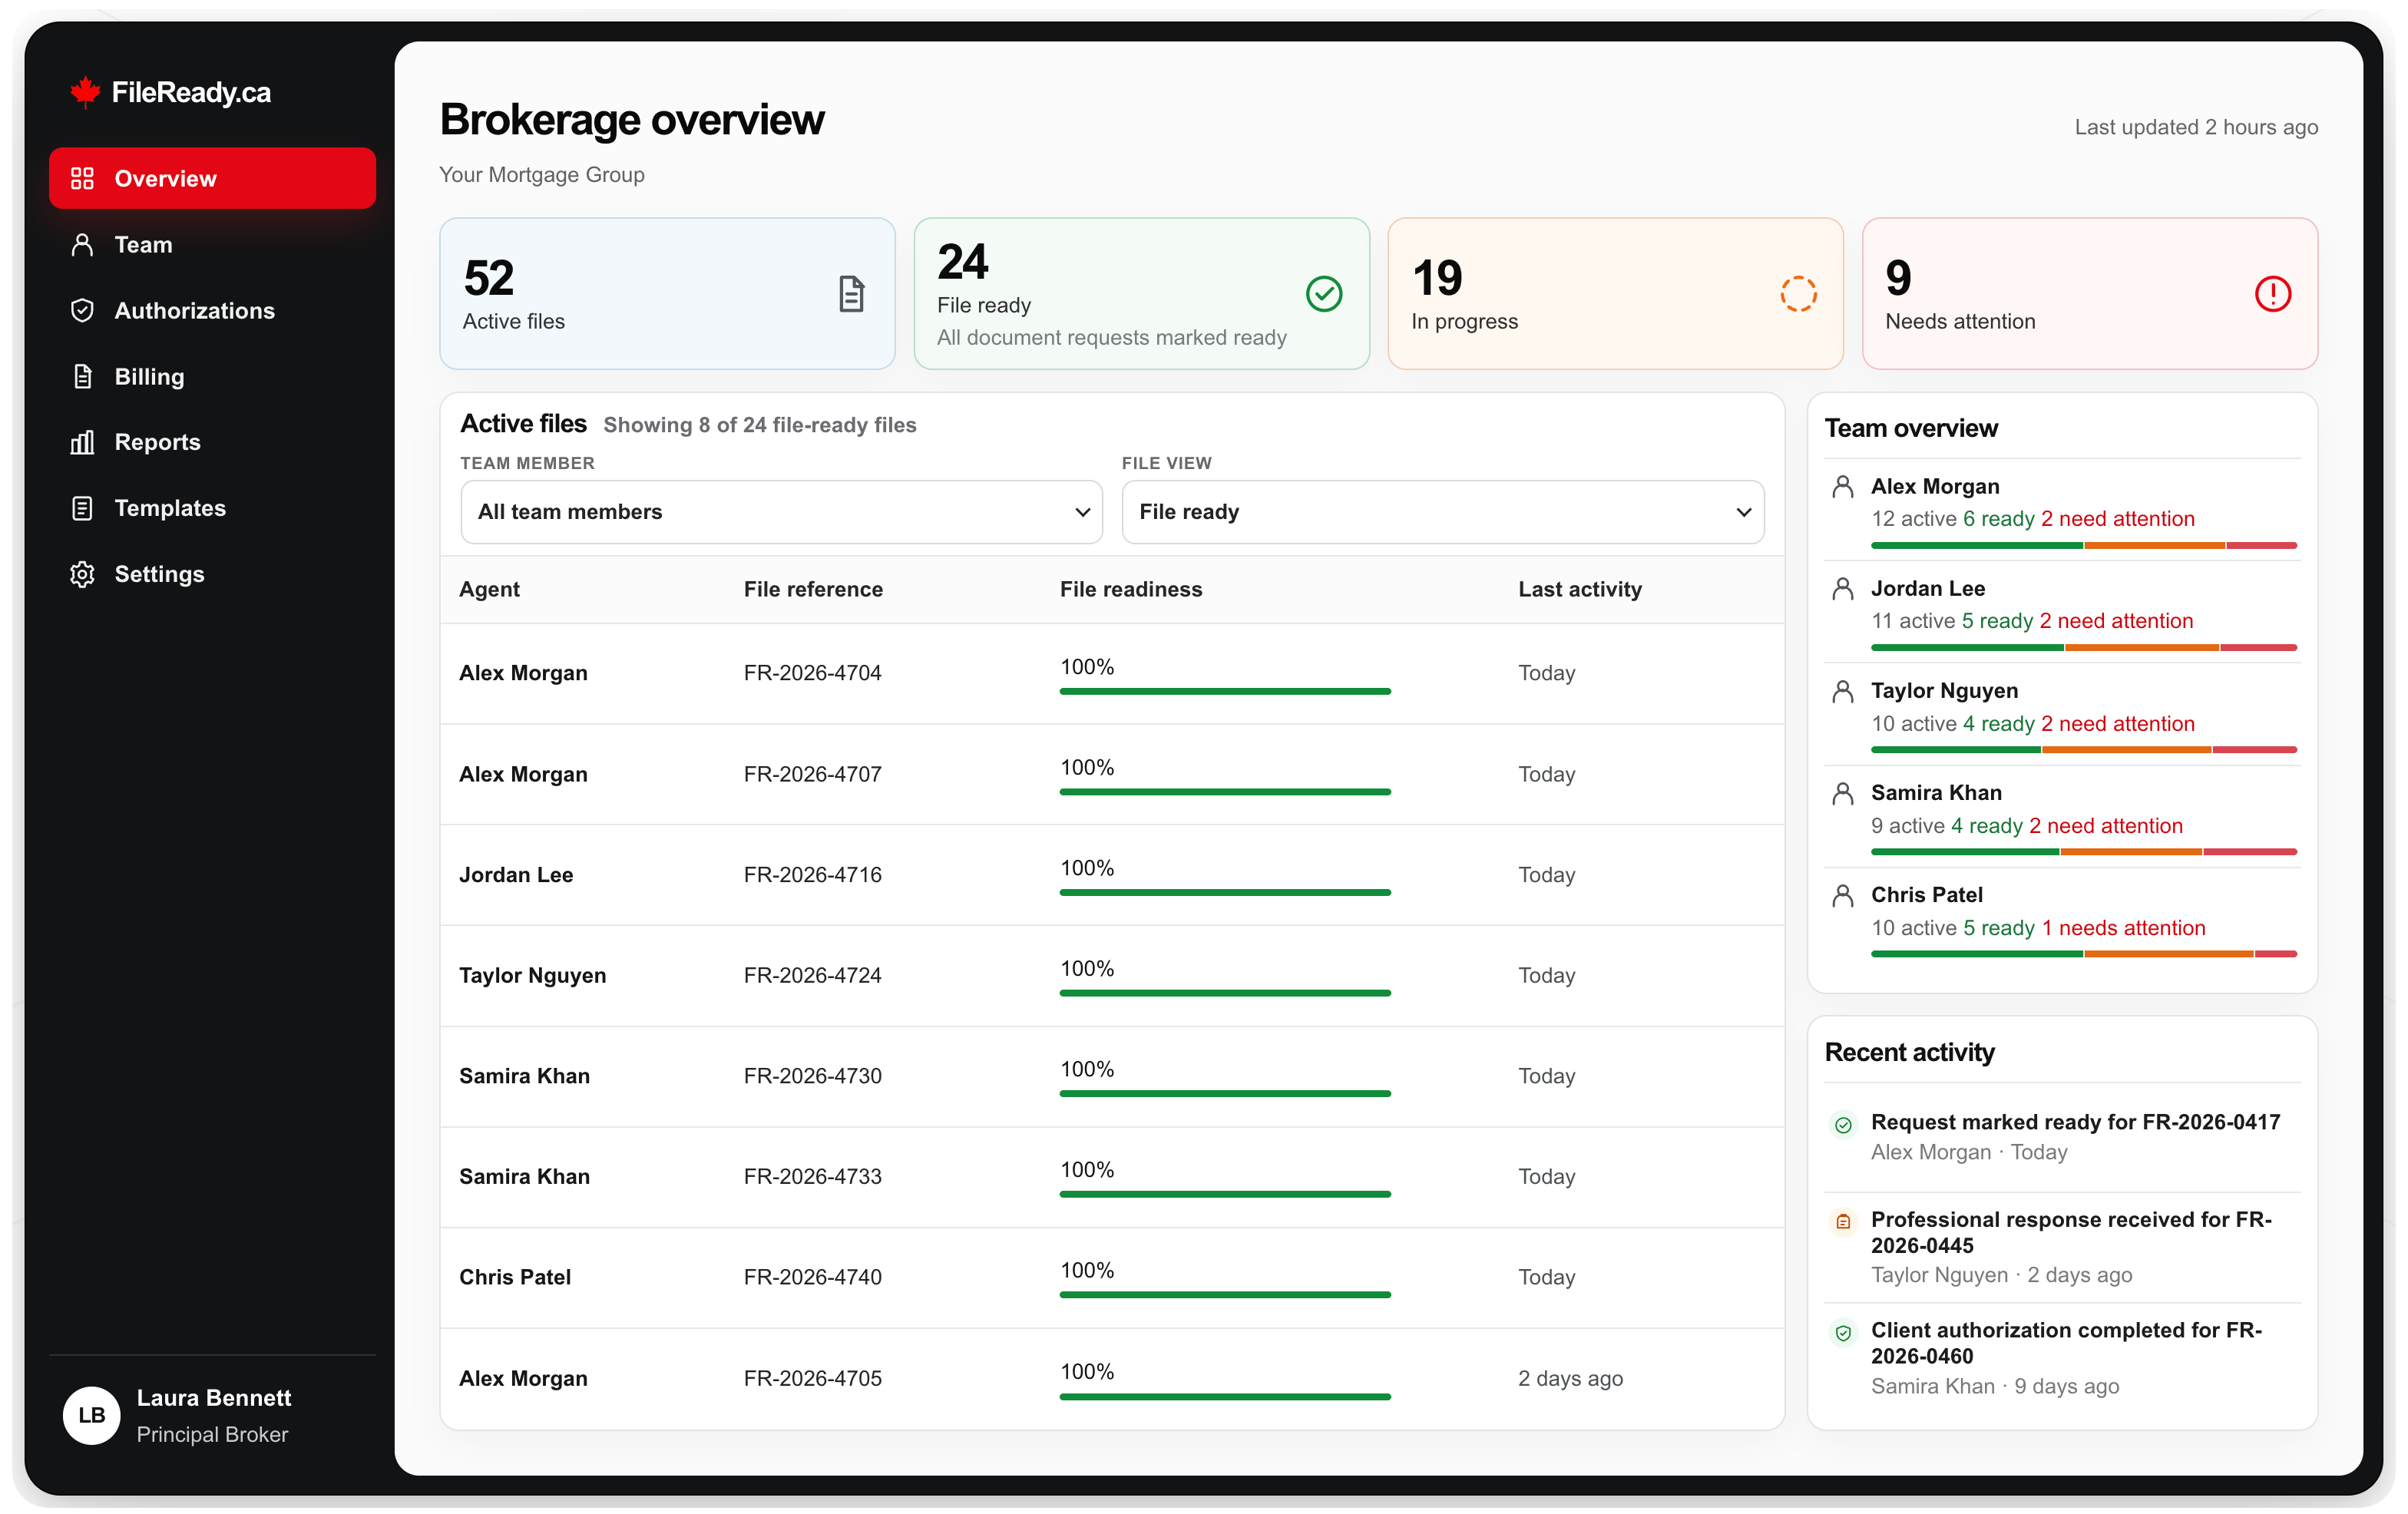Click 'Professional response received for FR-2026-0445' entry
Screen dimensions: 2408x1514
[x=2063, y=1247]
